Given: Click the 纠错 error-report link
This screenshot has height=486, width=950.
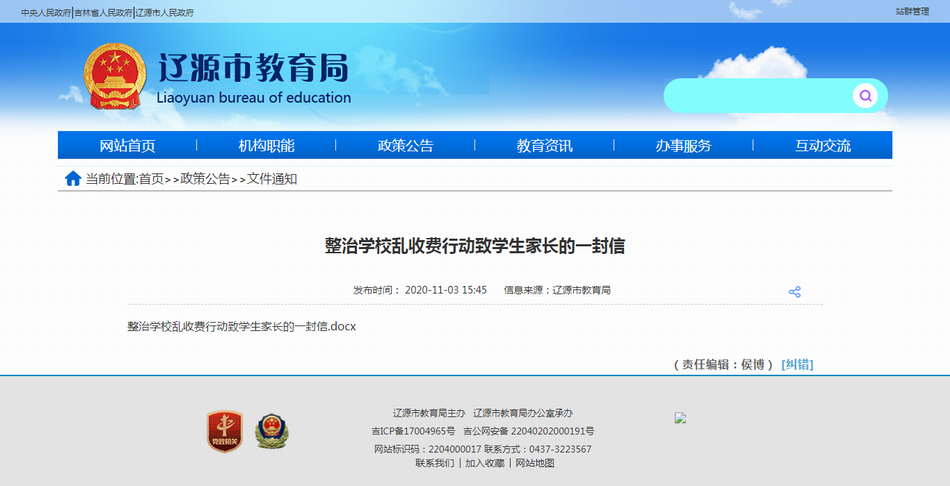Looking at the screenshot, I should [797, 364].
